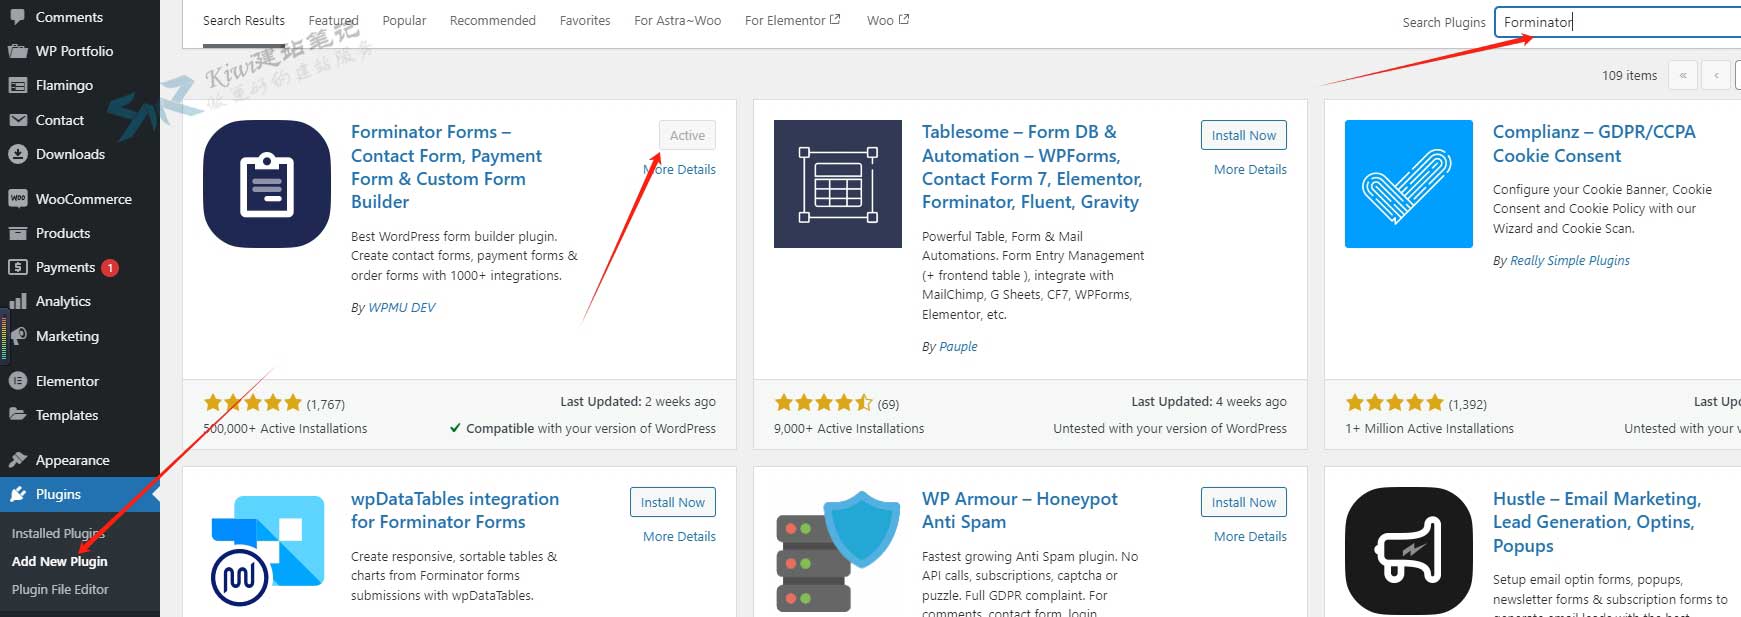Open Installed Plugins submenu item
The width and height of the screenshot is (1741, 617).
[x=58, y=534]
